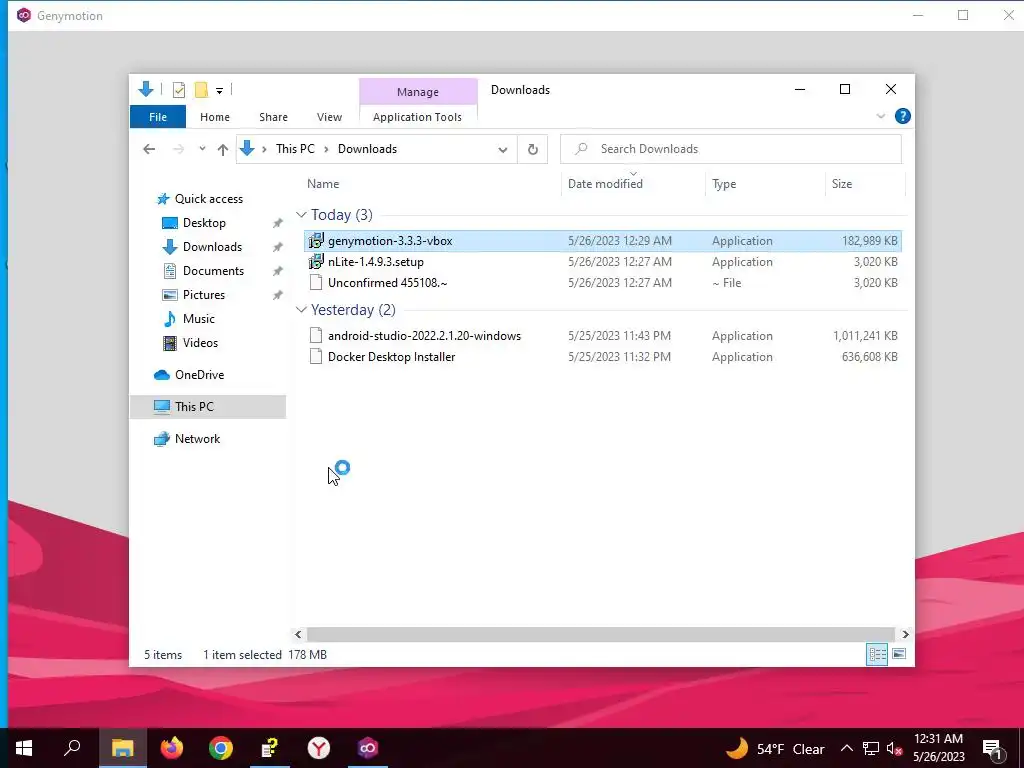Go back with the left arrow
Image resolution: width=1024 pixels, height=768 pixels.
click(149, 149)
